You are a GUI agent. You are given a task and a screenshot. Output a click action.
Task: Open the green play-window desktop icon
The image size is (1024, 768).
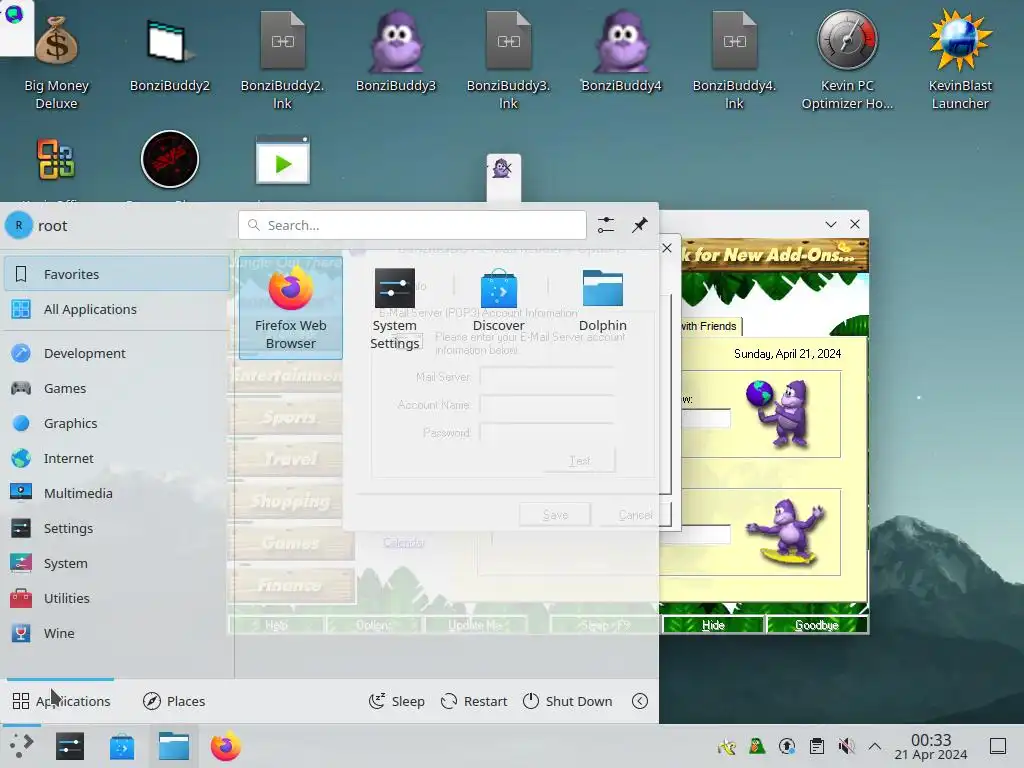(x=282, y=160)
